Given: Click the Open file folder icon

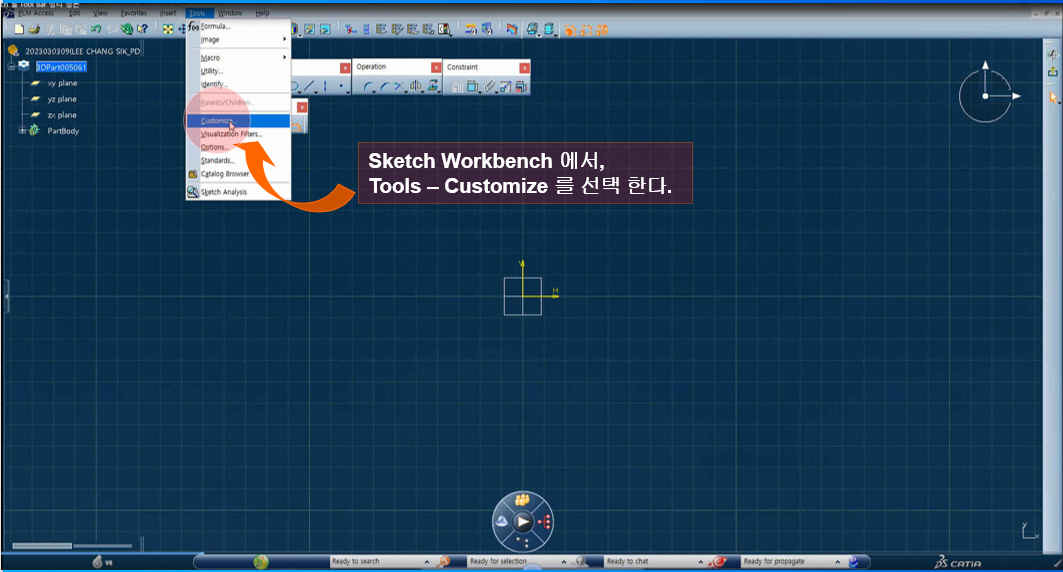Looking at the screenshot, I should point(35,29).
